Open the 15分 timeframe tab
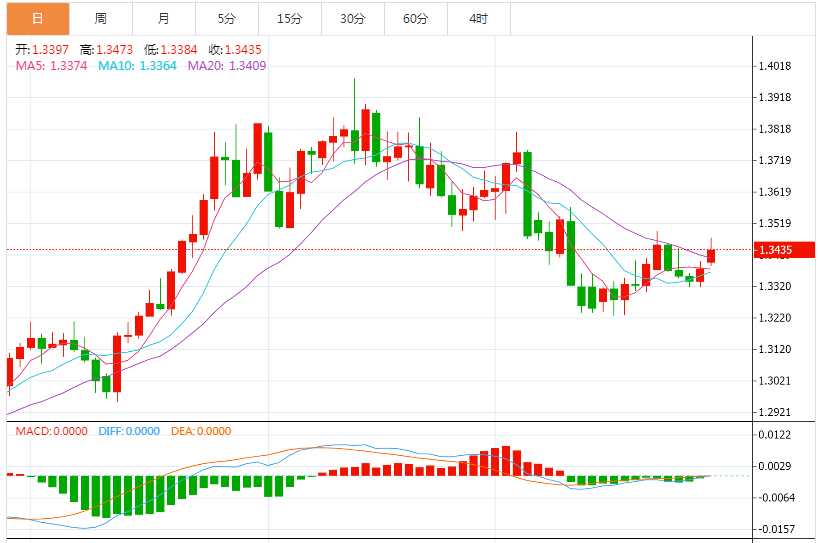818x543 pixels. pyautogui.click(x=290, y=19)
